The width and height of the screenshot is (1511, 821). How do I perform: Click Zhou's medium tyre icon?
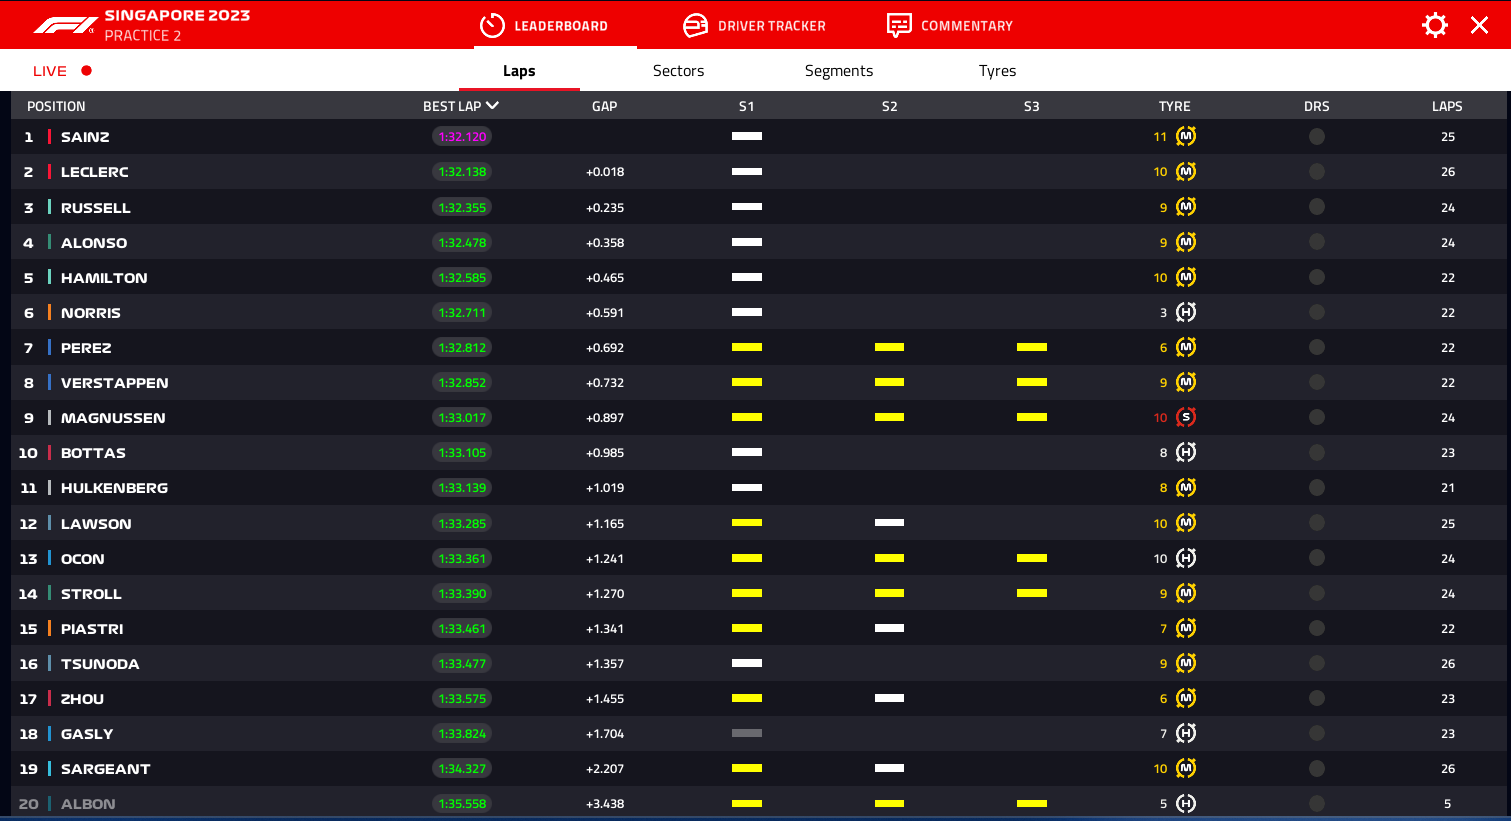[1186, 698]
